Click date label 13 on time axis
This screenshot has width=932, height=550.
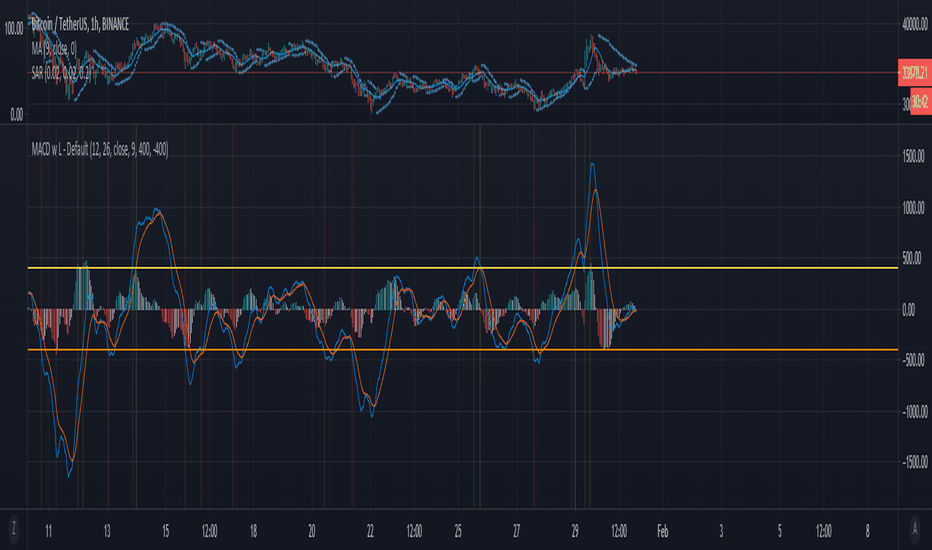click(x=107, y=531)
